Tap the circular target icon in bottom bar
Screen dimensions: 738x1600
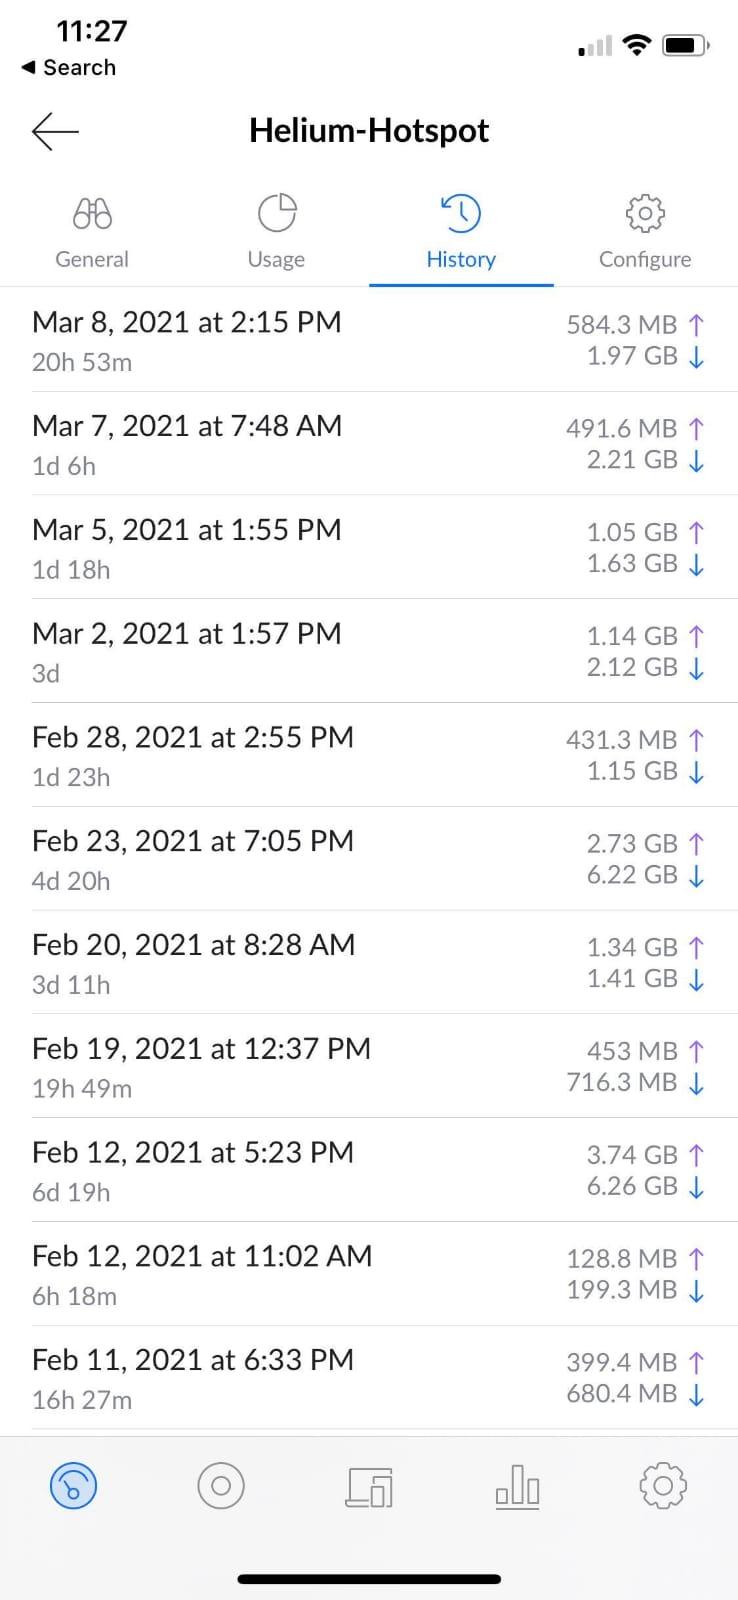point(221,1485)
